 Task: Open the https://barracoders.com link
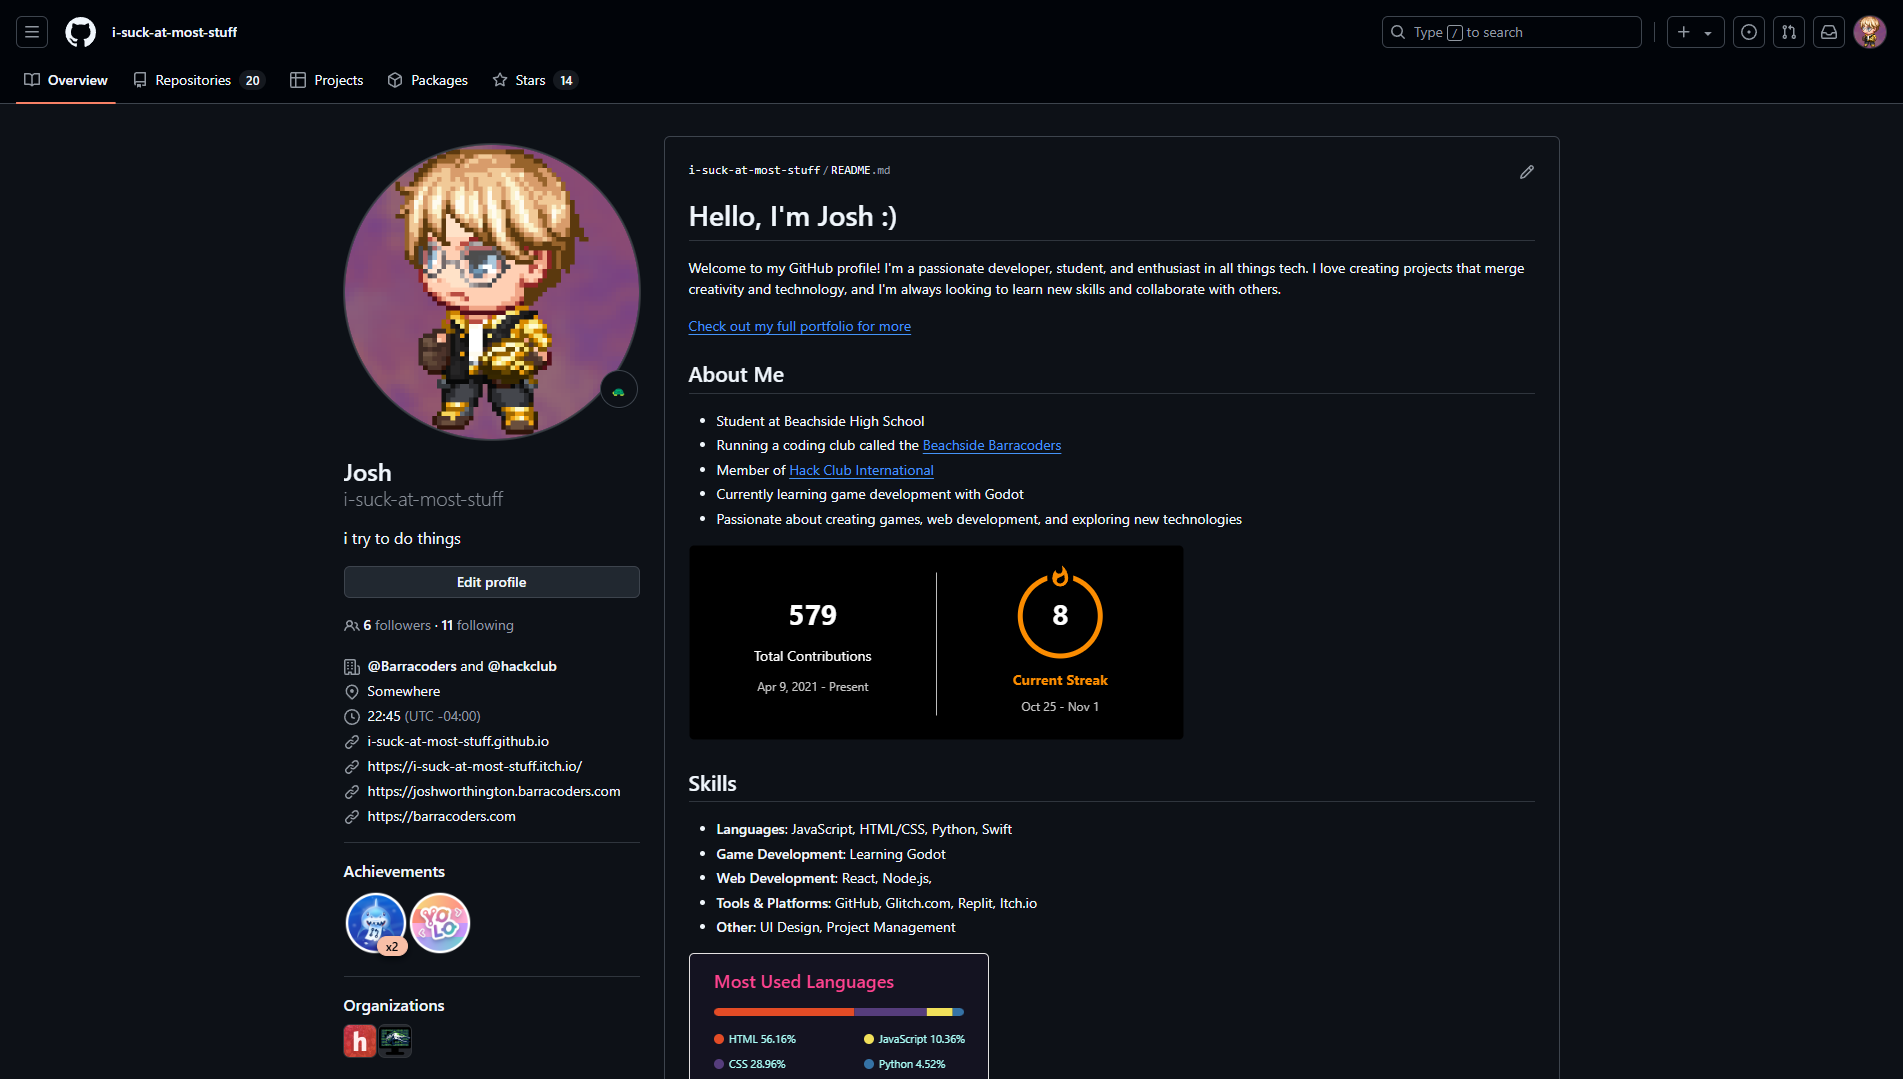[x=441, y=816]
